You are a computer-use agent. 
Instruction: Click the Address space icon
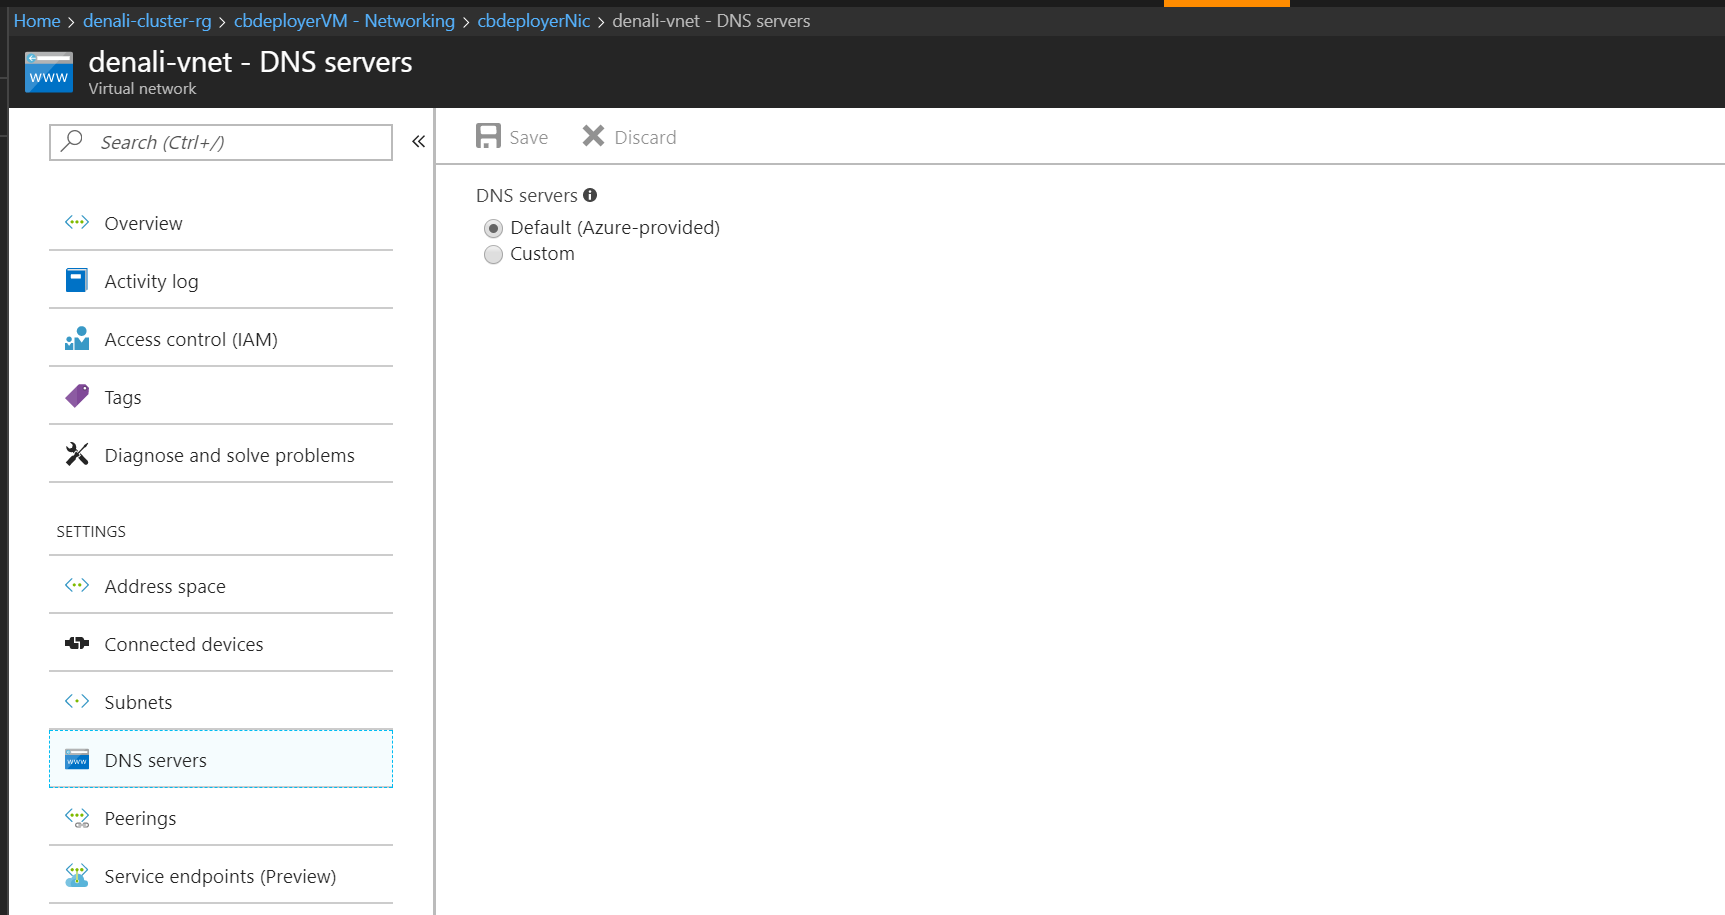77,585
